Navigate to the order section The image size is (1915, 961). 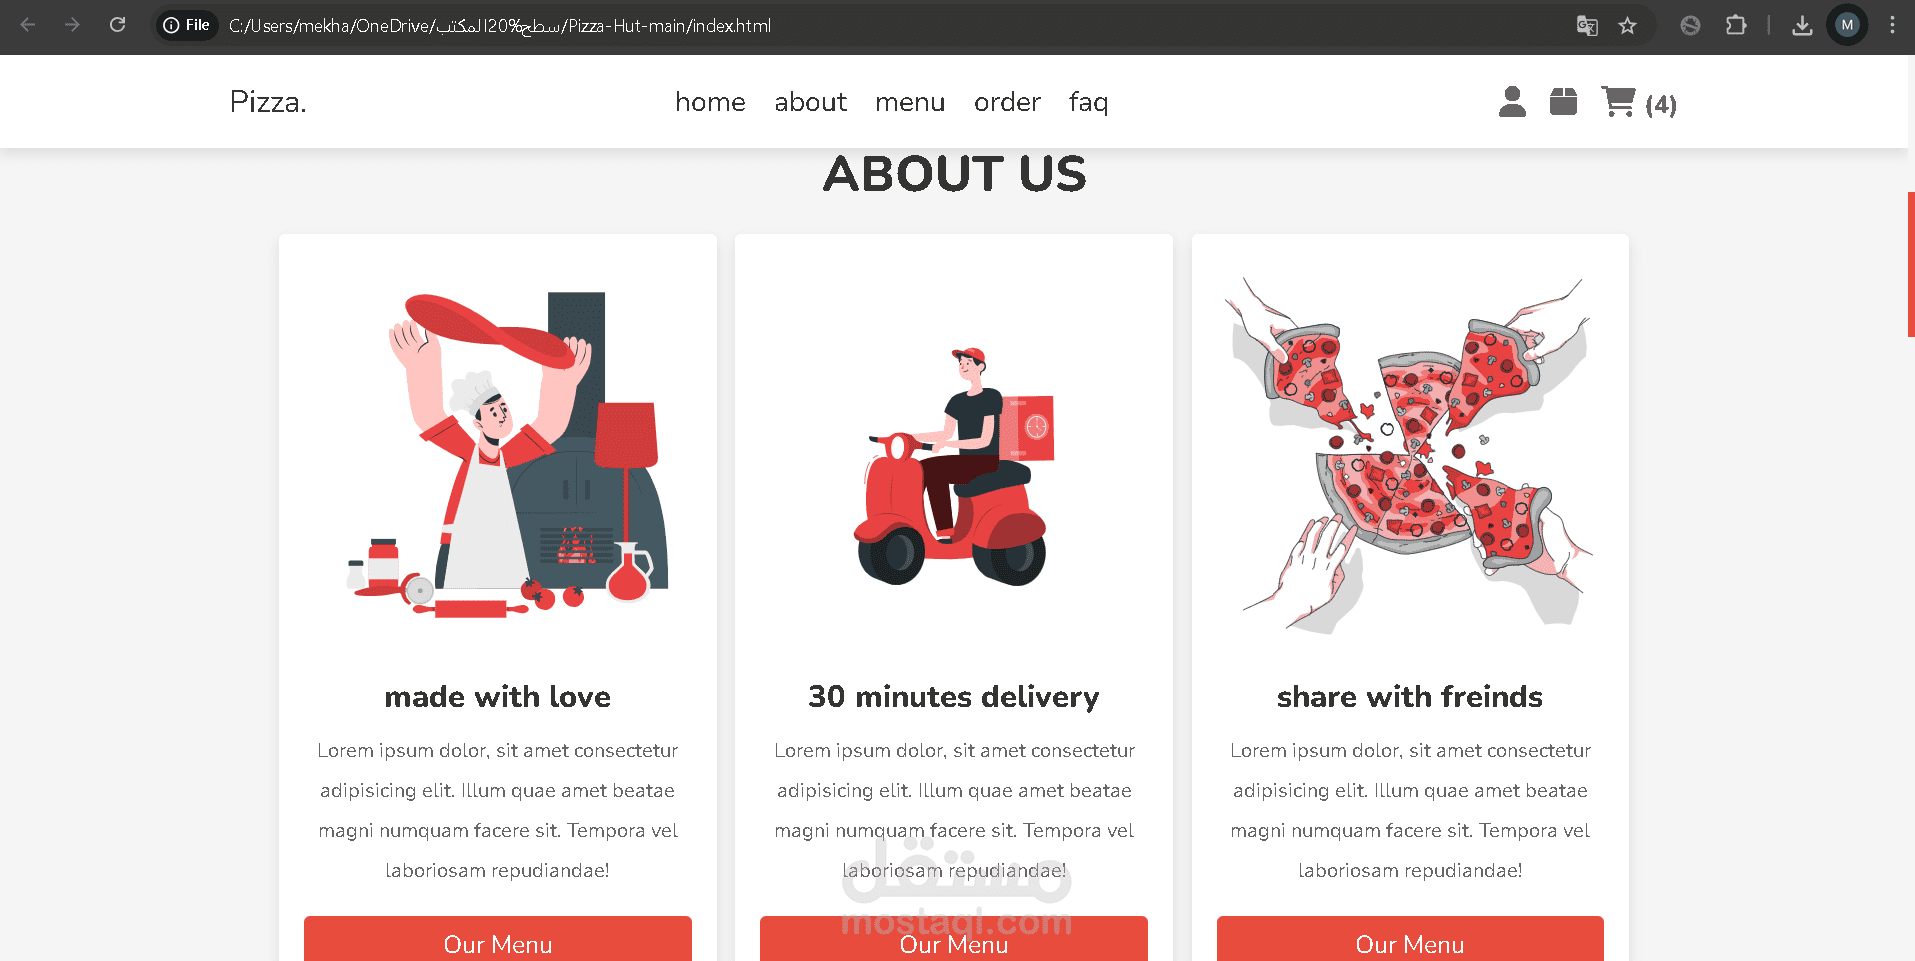(x=1007, y=102)
